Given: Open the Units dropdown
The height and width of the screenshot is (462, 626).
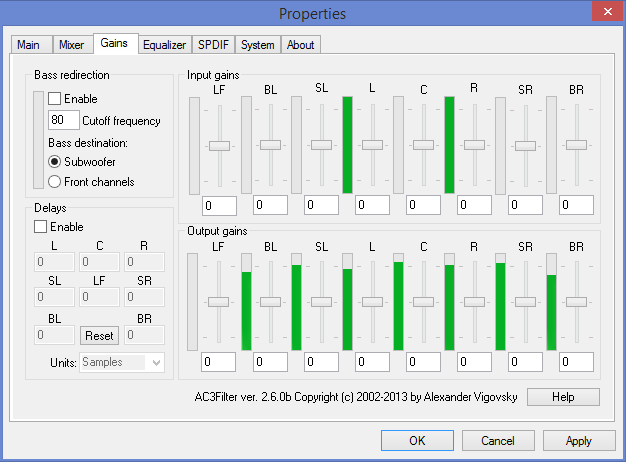Looking at the screenshot, I should tap(122, 362).
